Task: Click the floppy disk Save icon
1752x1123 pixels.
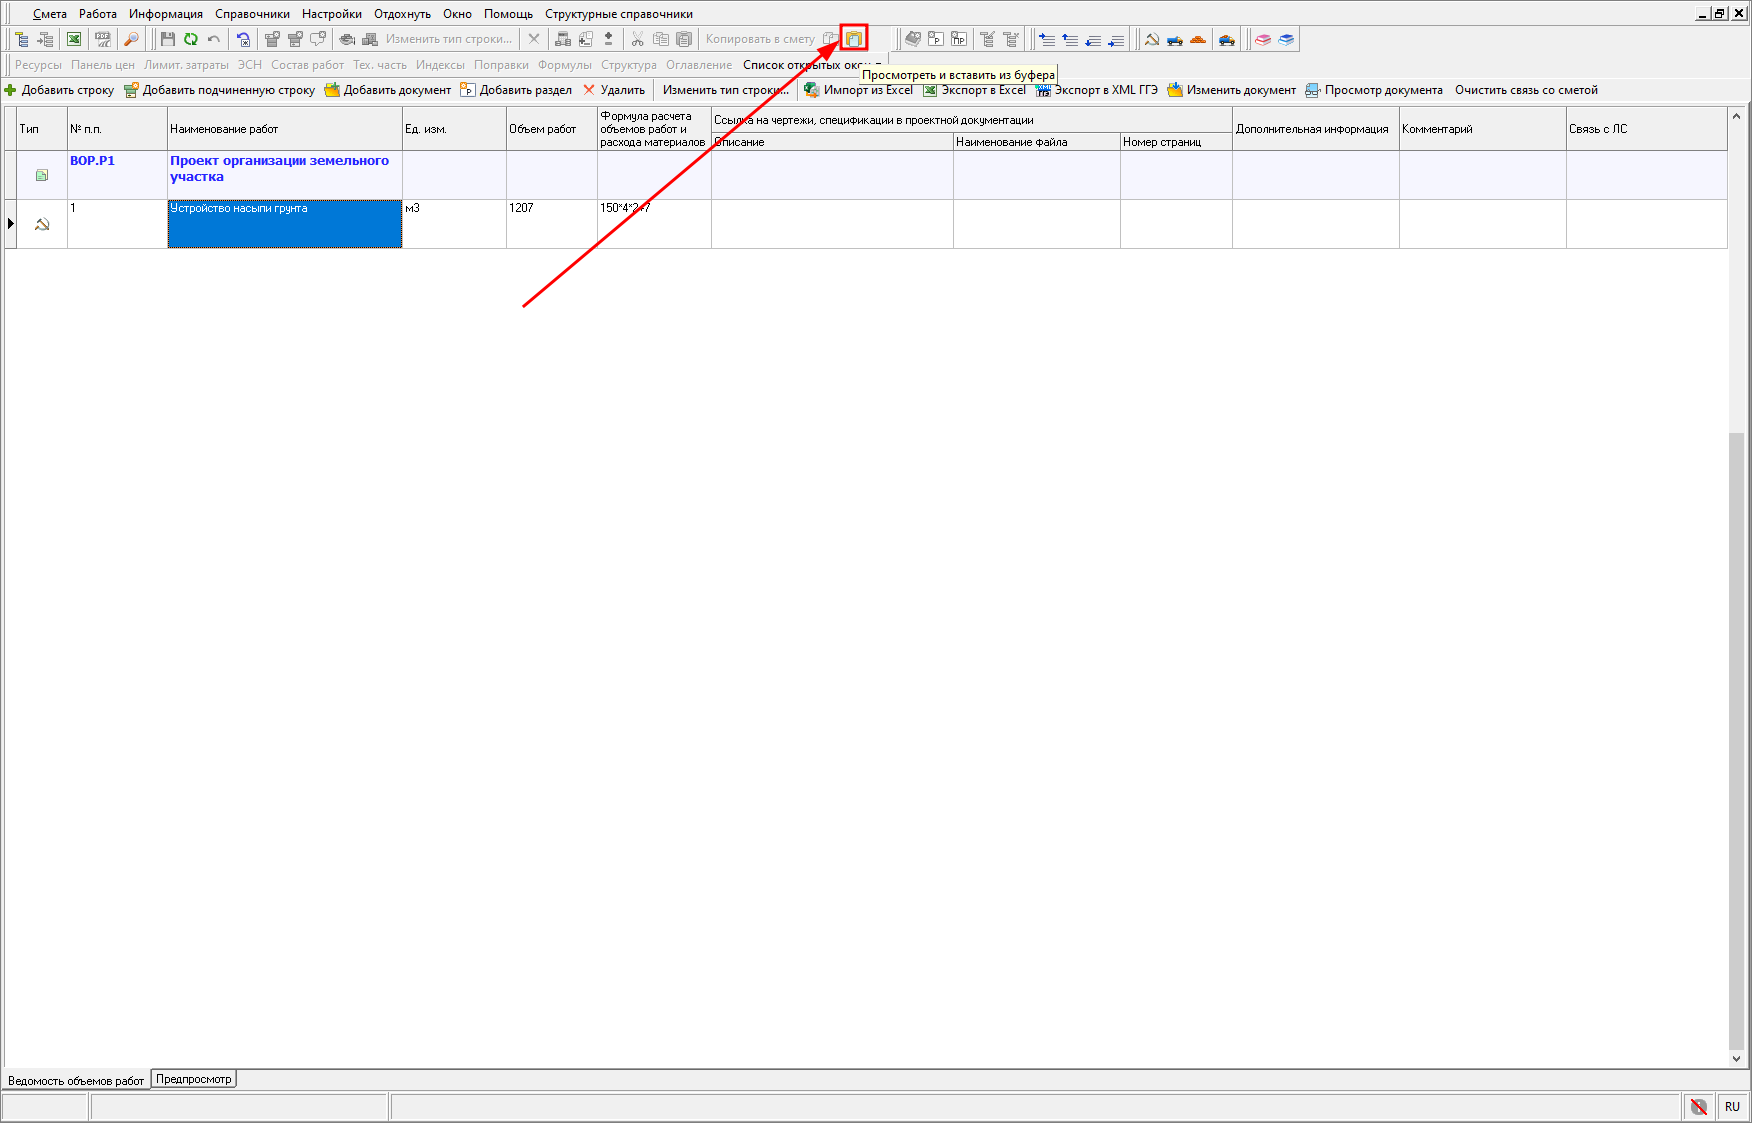Action: pyautogui.click(x=168, y=39)
